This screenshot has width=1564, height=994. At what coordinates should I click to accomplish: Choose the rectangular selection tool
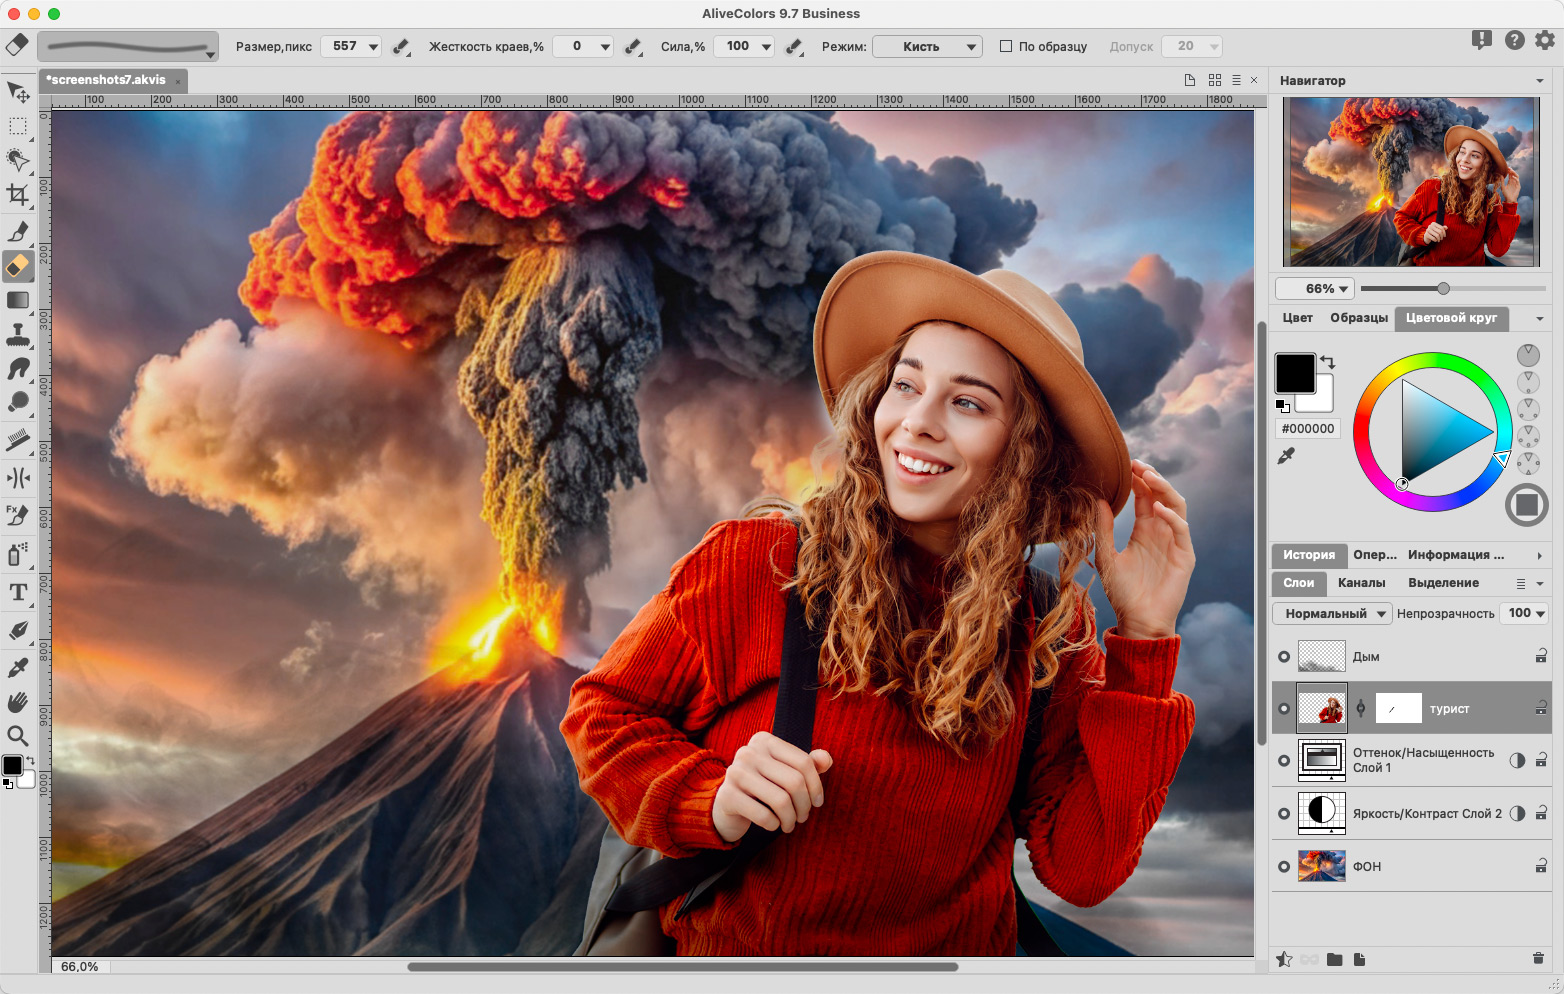(18, 126)
